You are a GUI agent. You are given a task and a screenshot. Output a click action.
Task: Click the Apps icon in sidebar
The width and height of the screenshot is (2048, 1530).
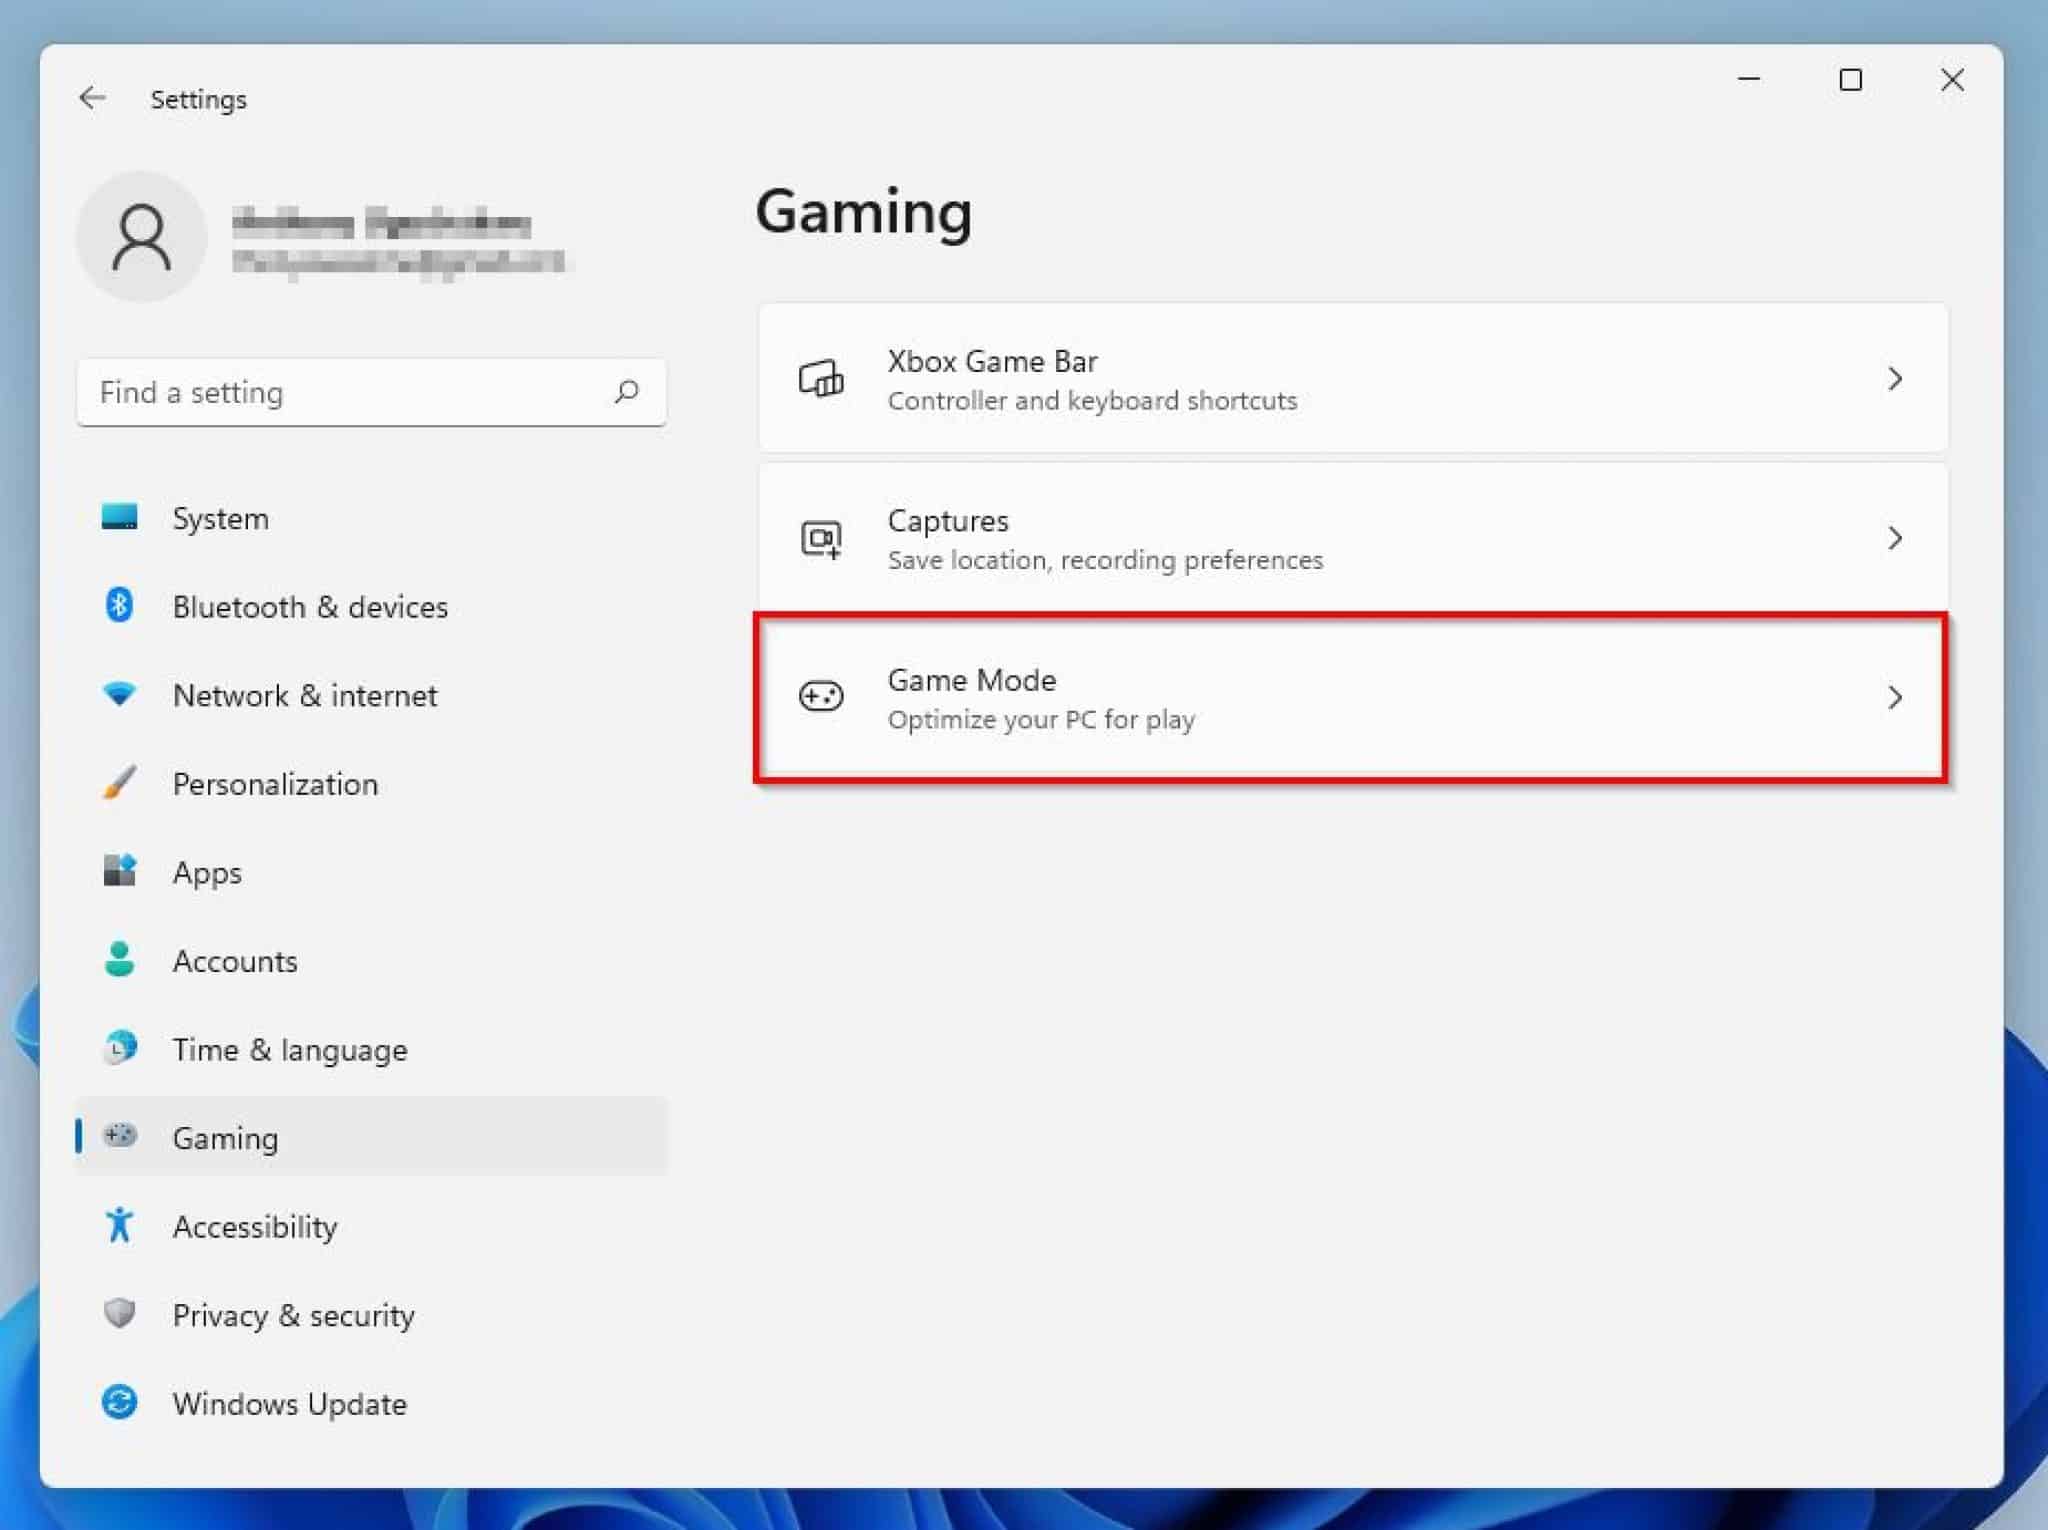pos(119,870)
